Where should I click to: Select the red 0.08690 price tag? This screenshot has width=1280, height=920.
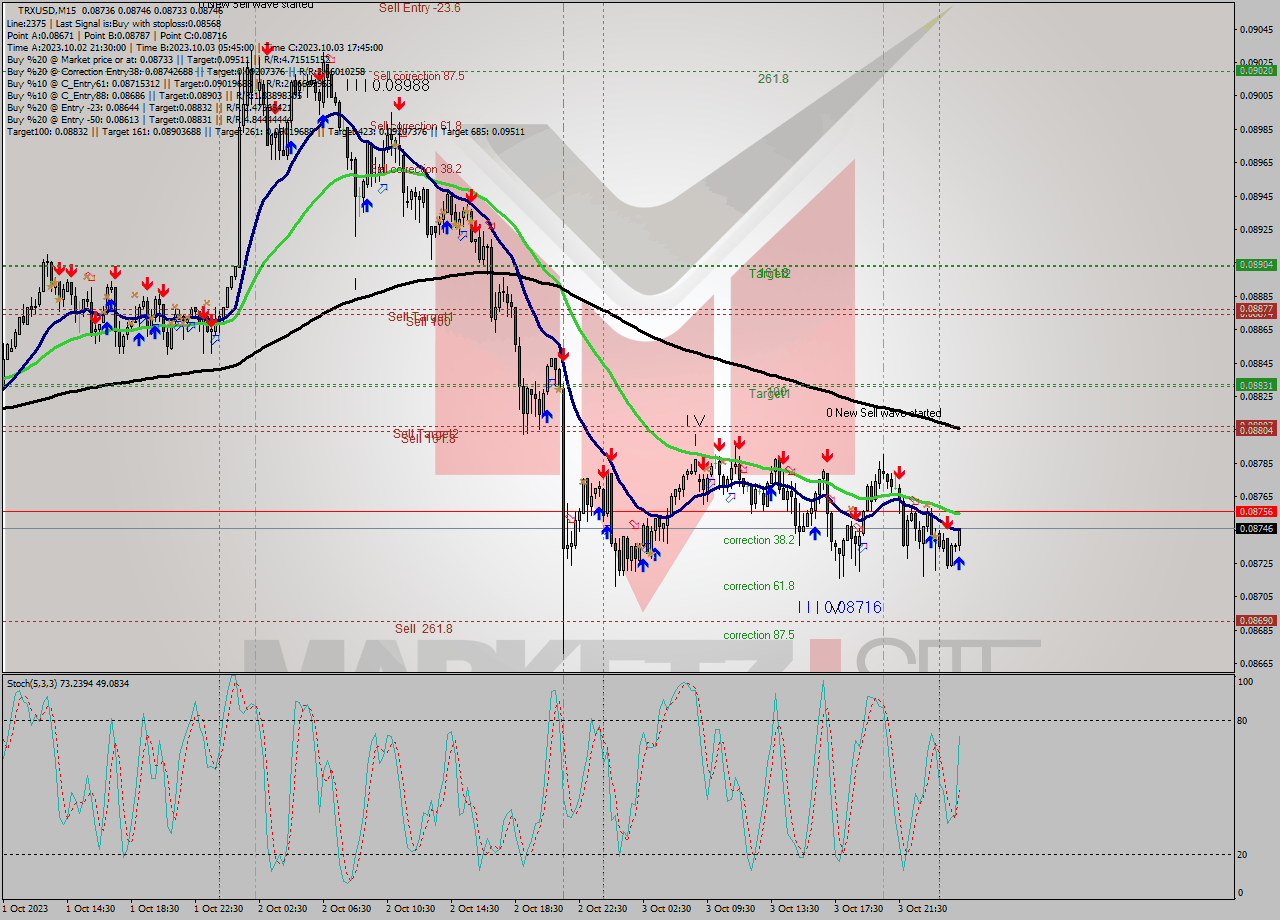[1256, 620]
